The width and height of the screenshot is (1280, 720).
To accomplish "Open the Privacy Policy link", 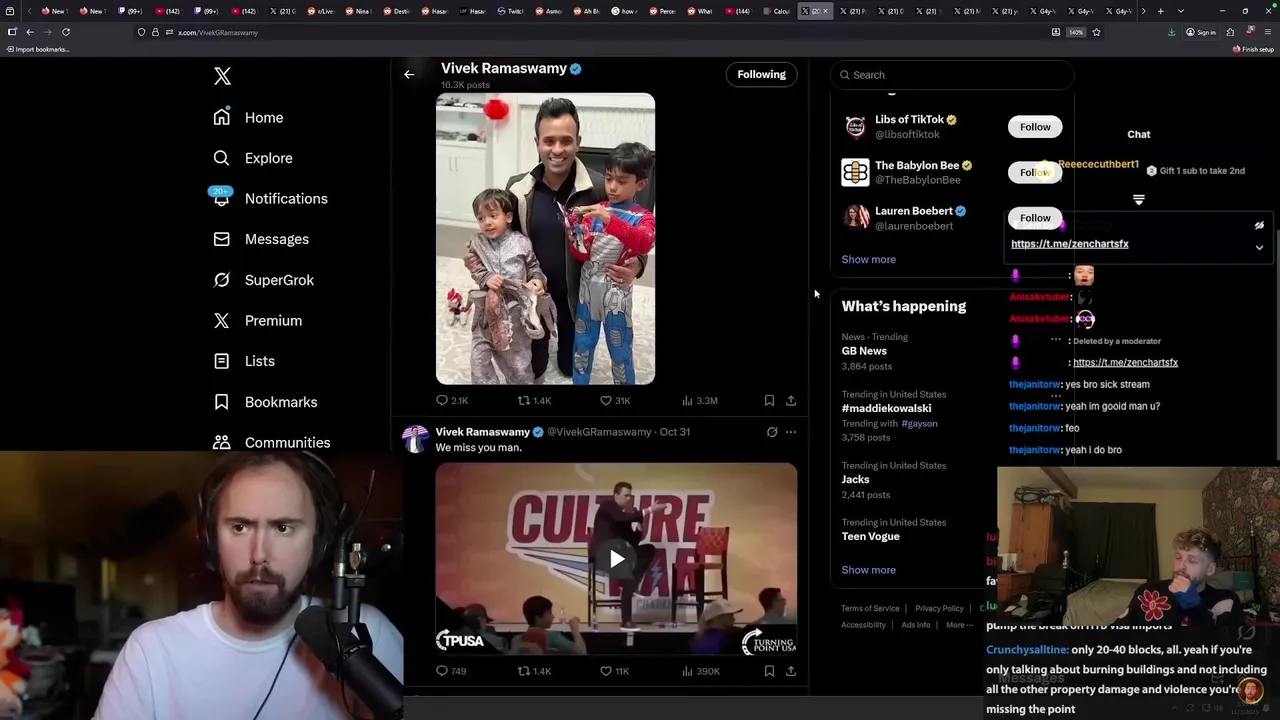I will click(939, 608).
